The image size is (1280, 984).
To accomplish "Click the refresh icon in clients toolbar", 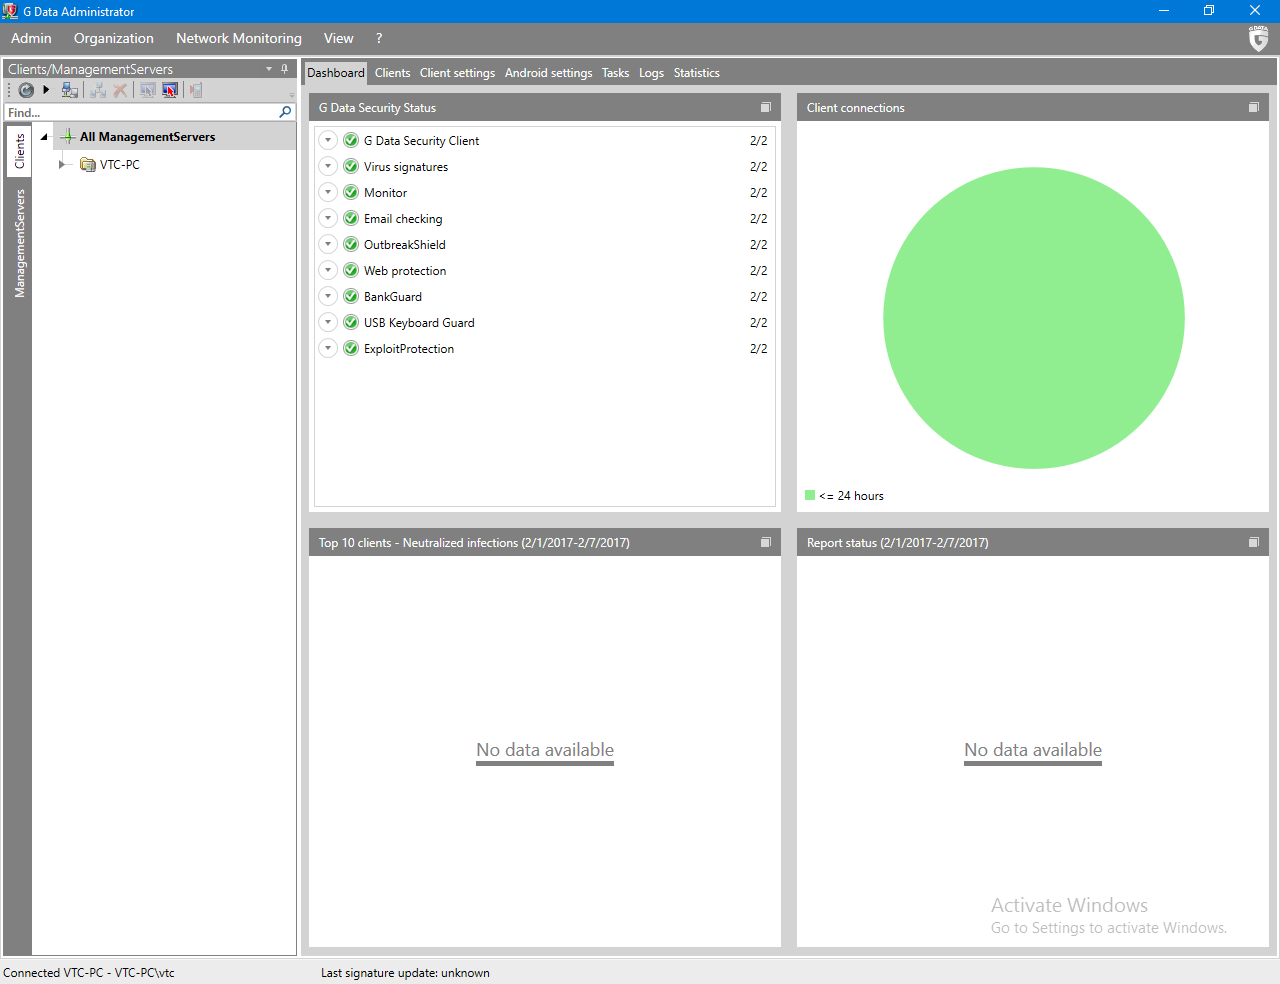I will pos(26,90).
